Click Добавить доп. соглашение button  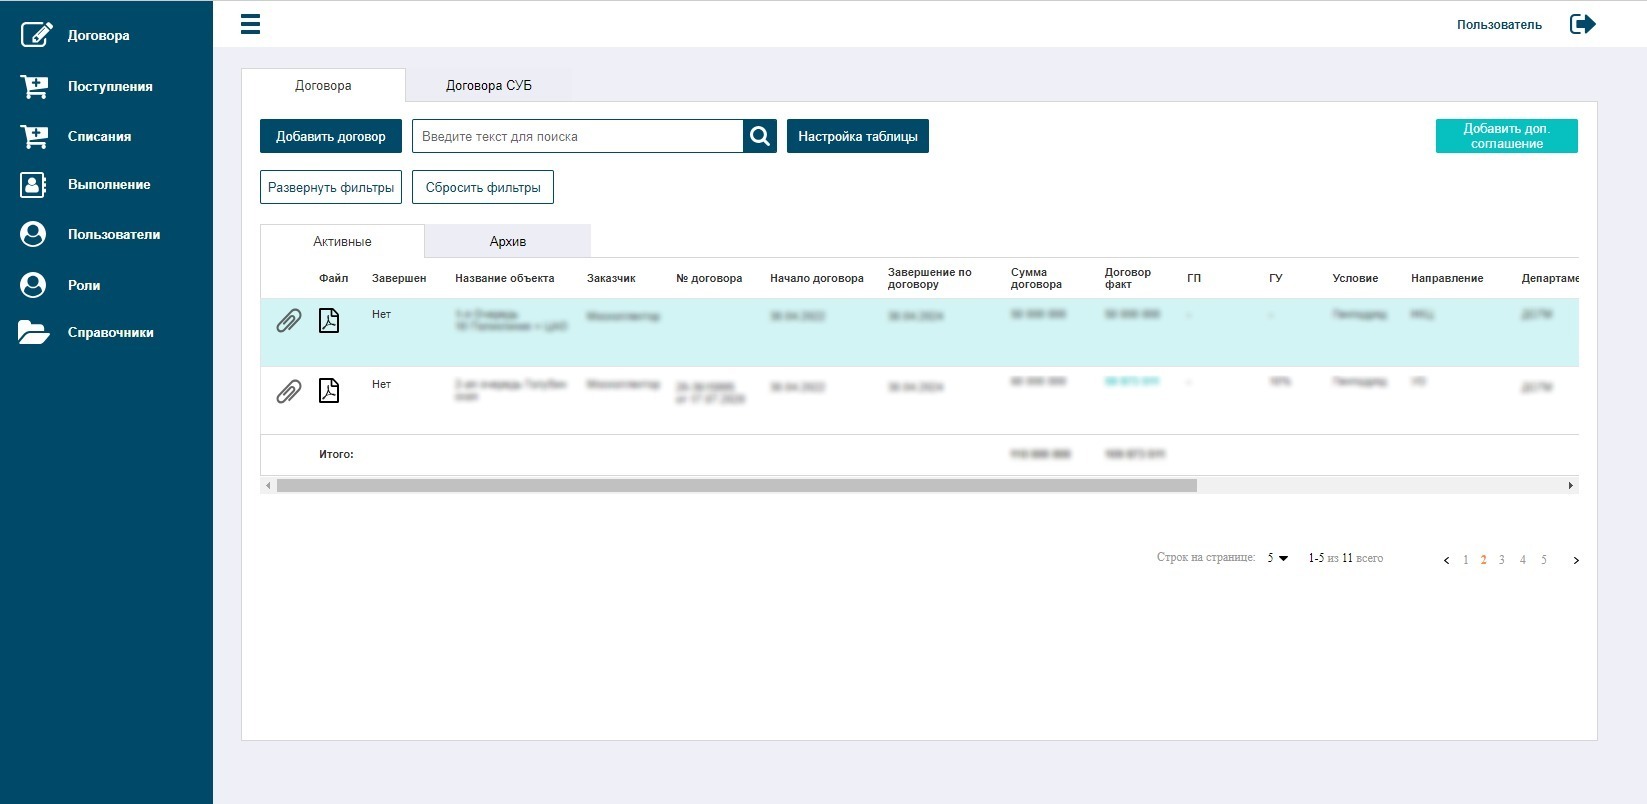[x=1507, y=136]
